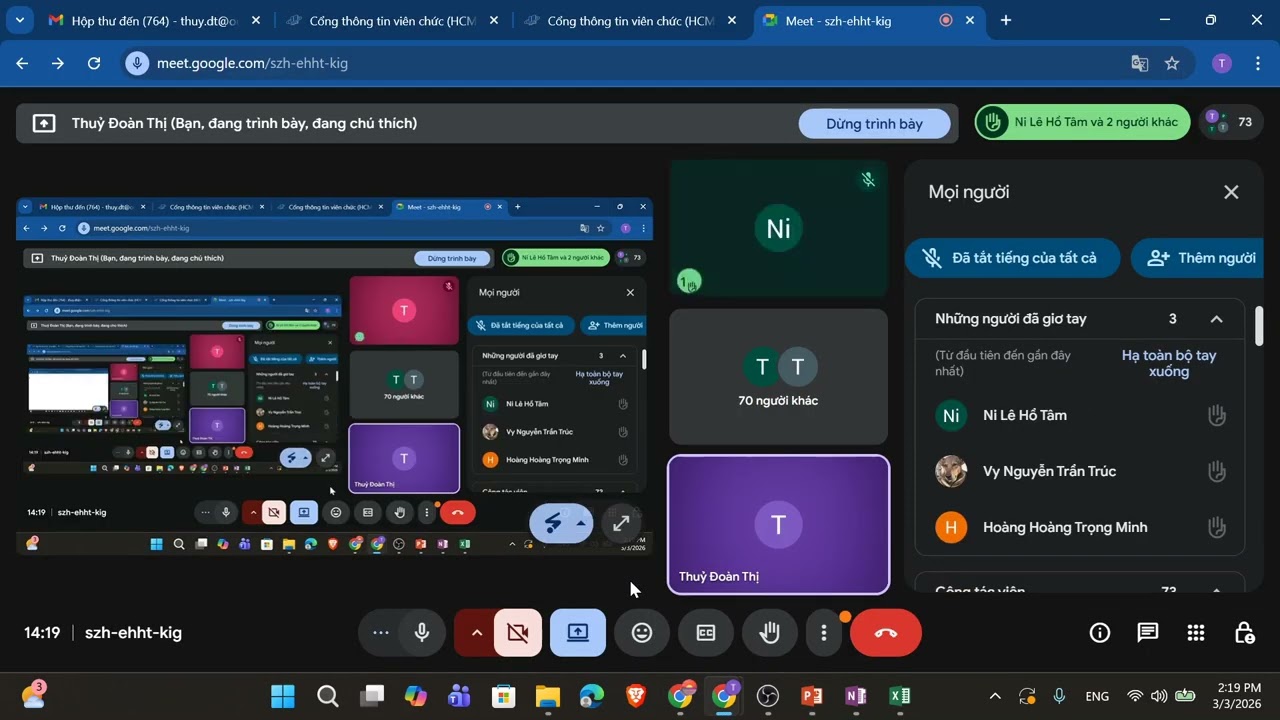Select participant name Vy Nguyễn Trần Trúc
The height and width of the screenshot is (720, 1280).
point(1049,471)
